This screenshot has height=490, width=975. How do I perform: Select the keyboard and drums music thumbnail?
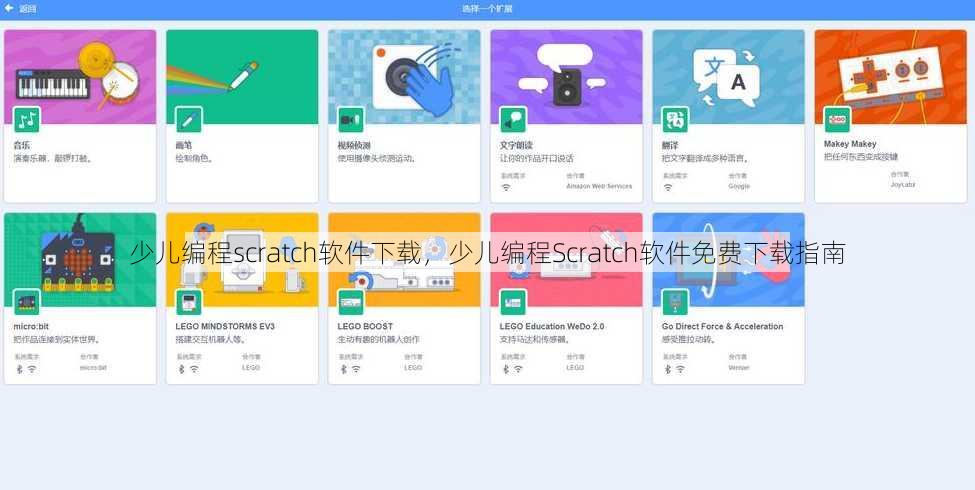(80, 76)
